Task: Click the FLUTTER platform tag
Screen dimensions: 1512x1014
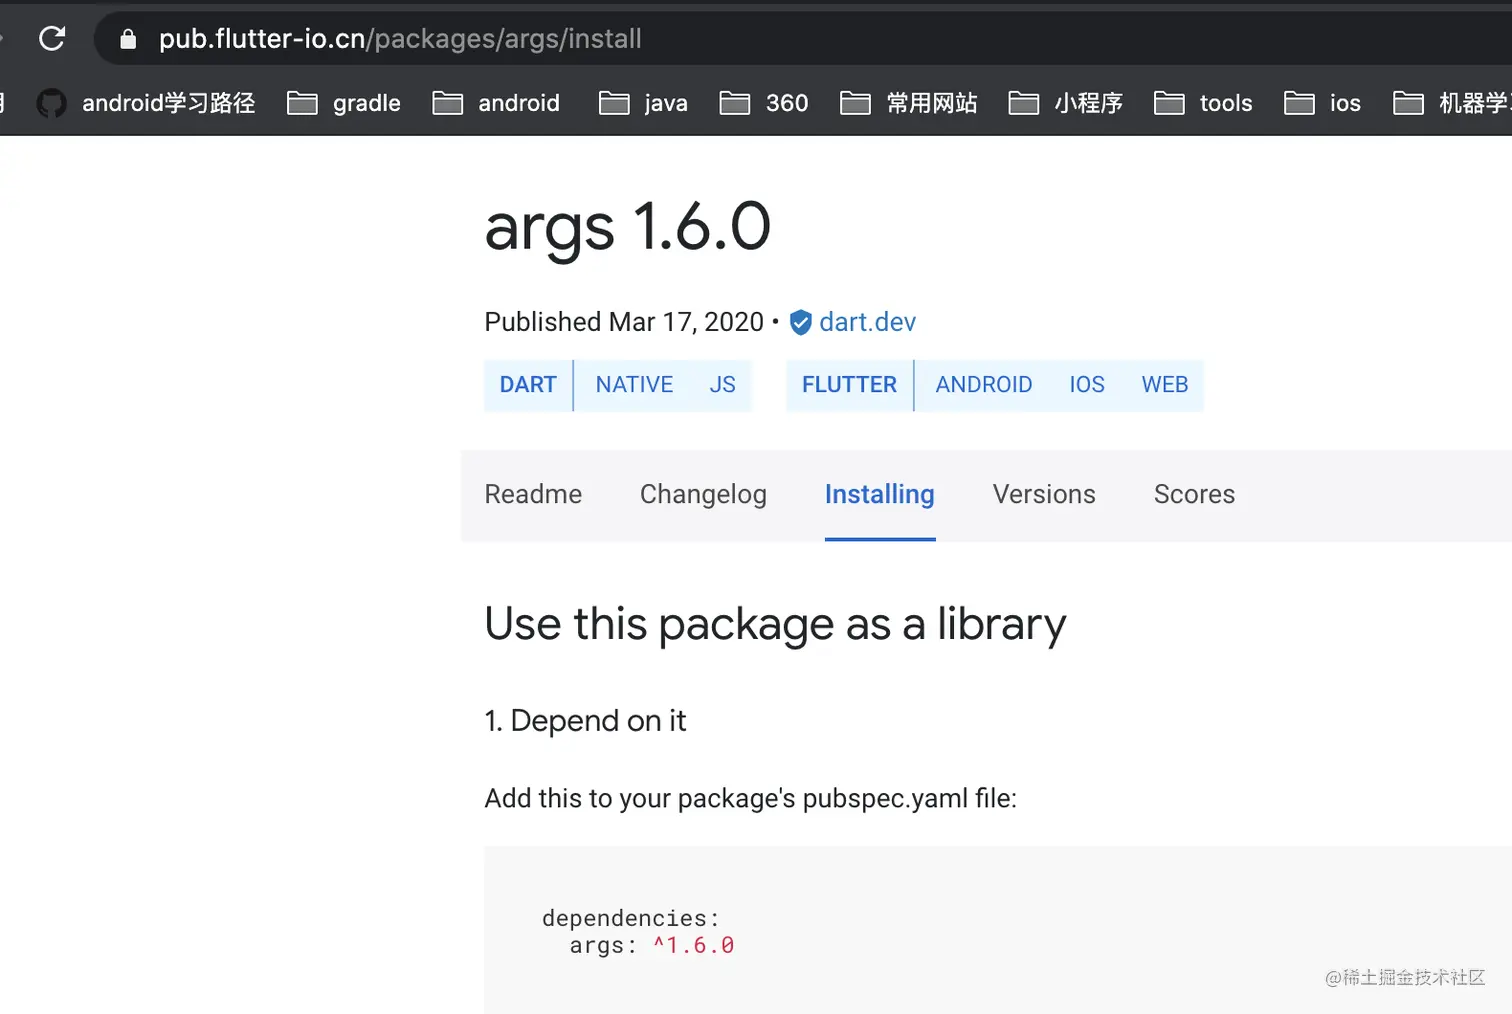Action: (x=849, y=385)
